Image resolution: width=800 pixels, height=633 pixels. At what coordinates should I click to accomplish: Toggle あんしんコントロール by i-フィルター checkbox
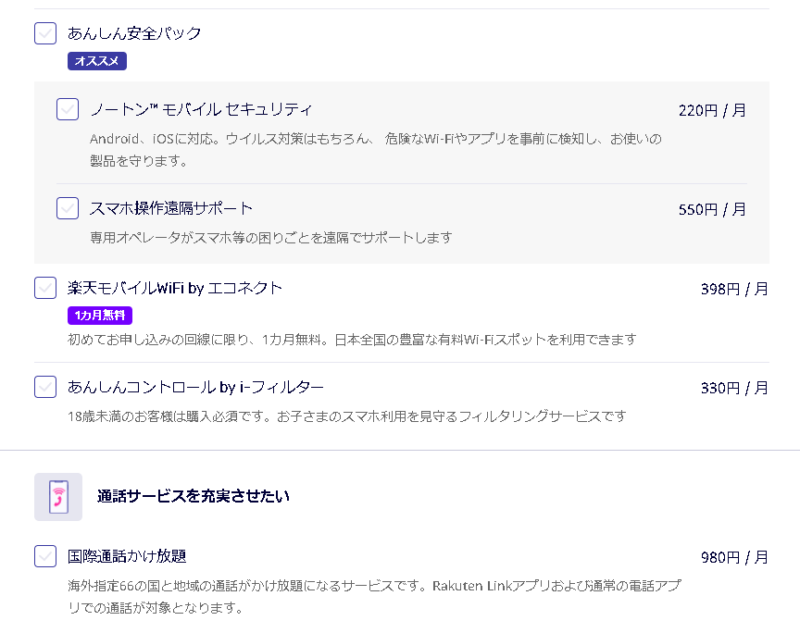[45, 387]
